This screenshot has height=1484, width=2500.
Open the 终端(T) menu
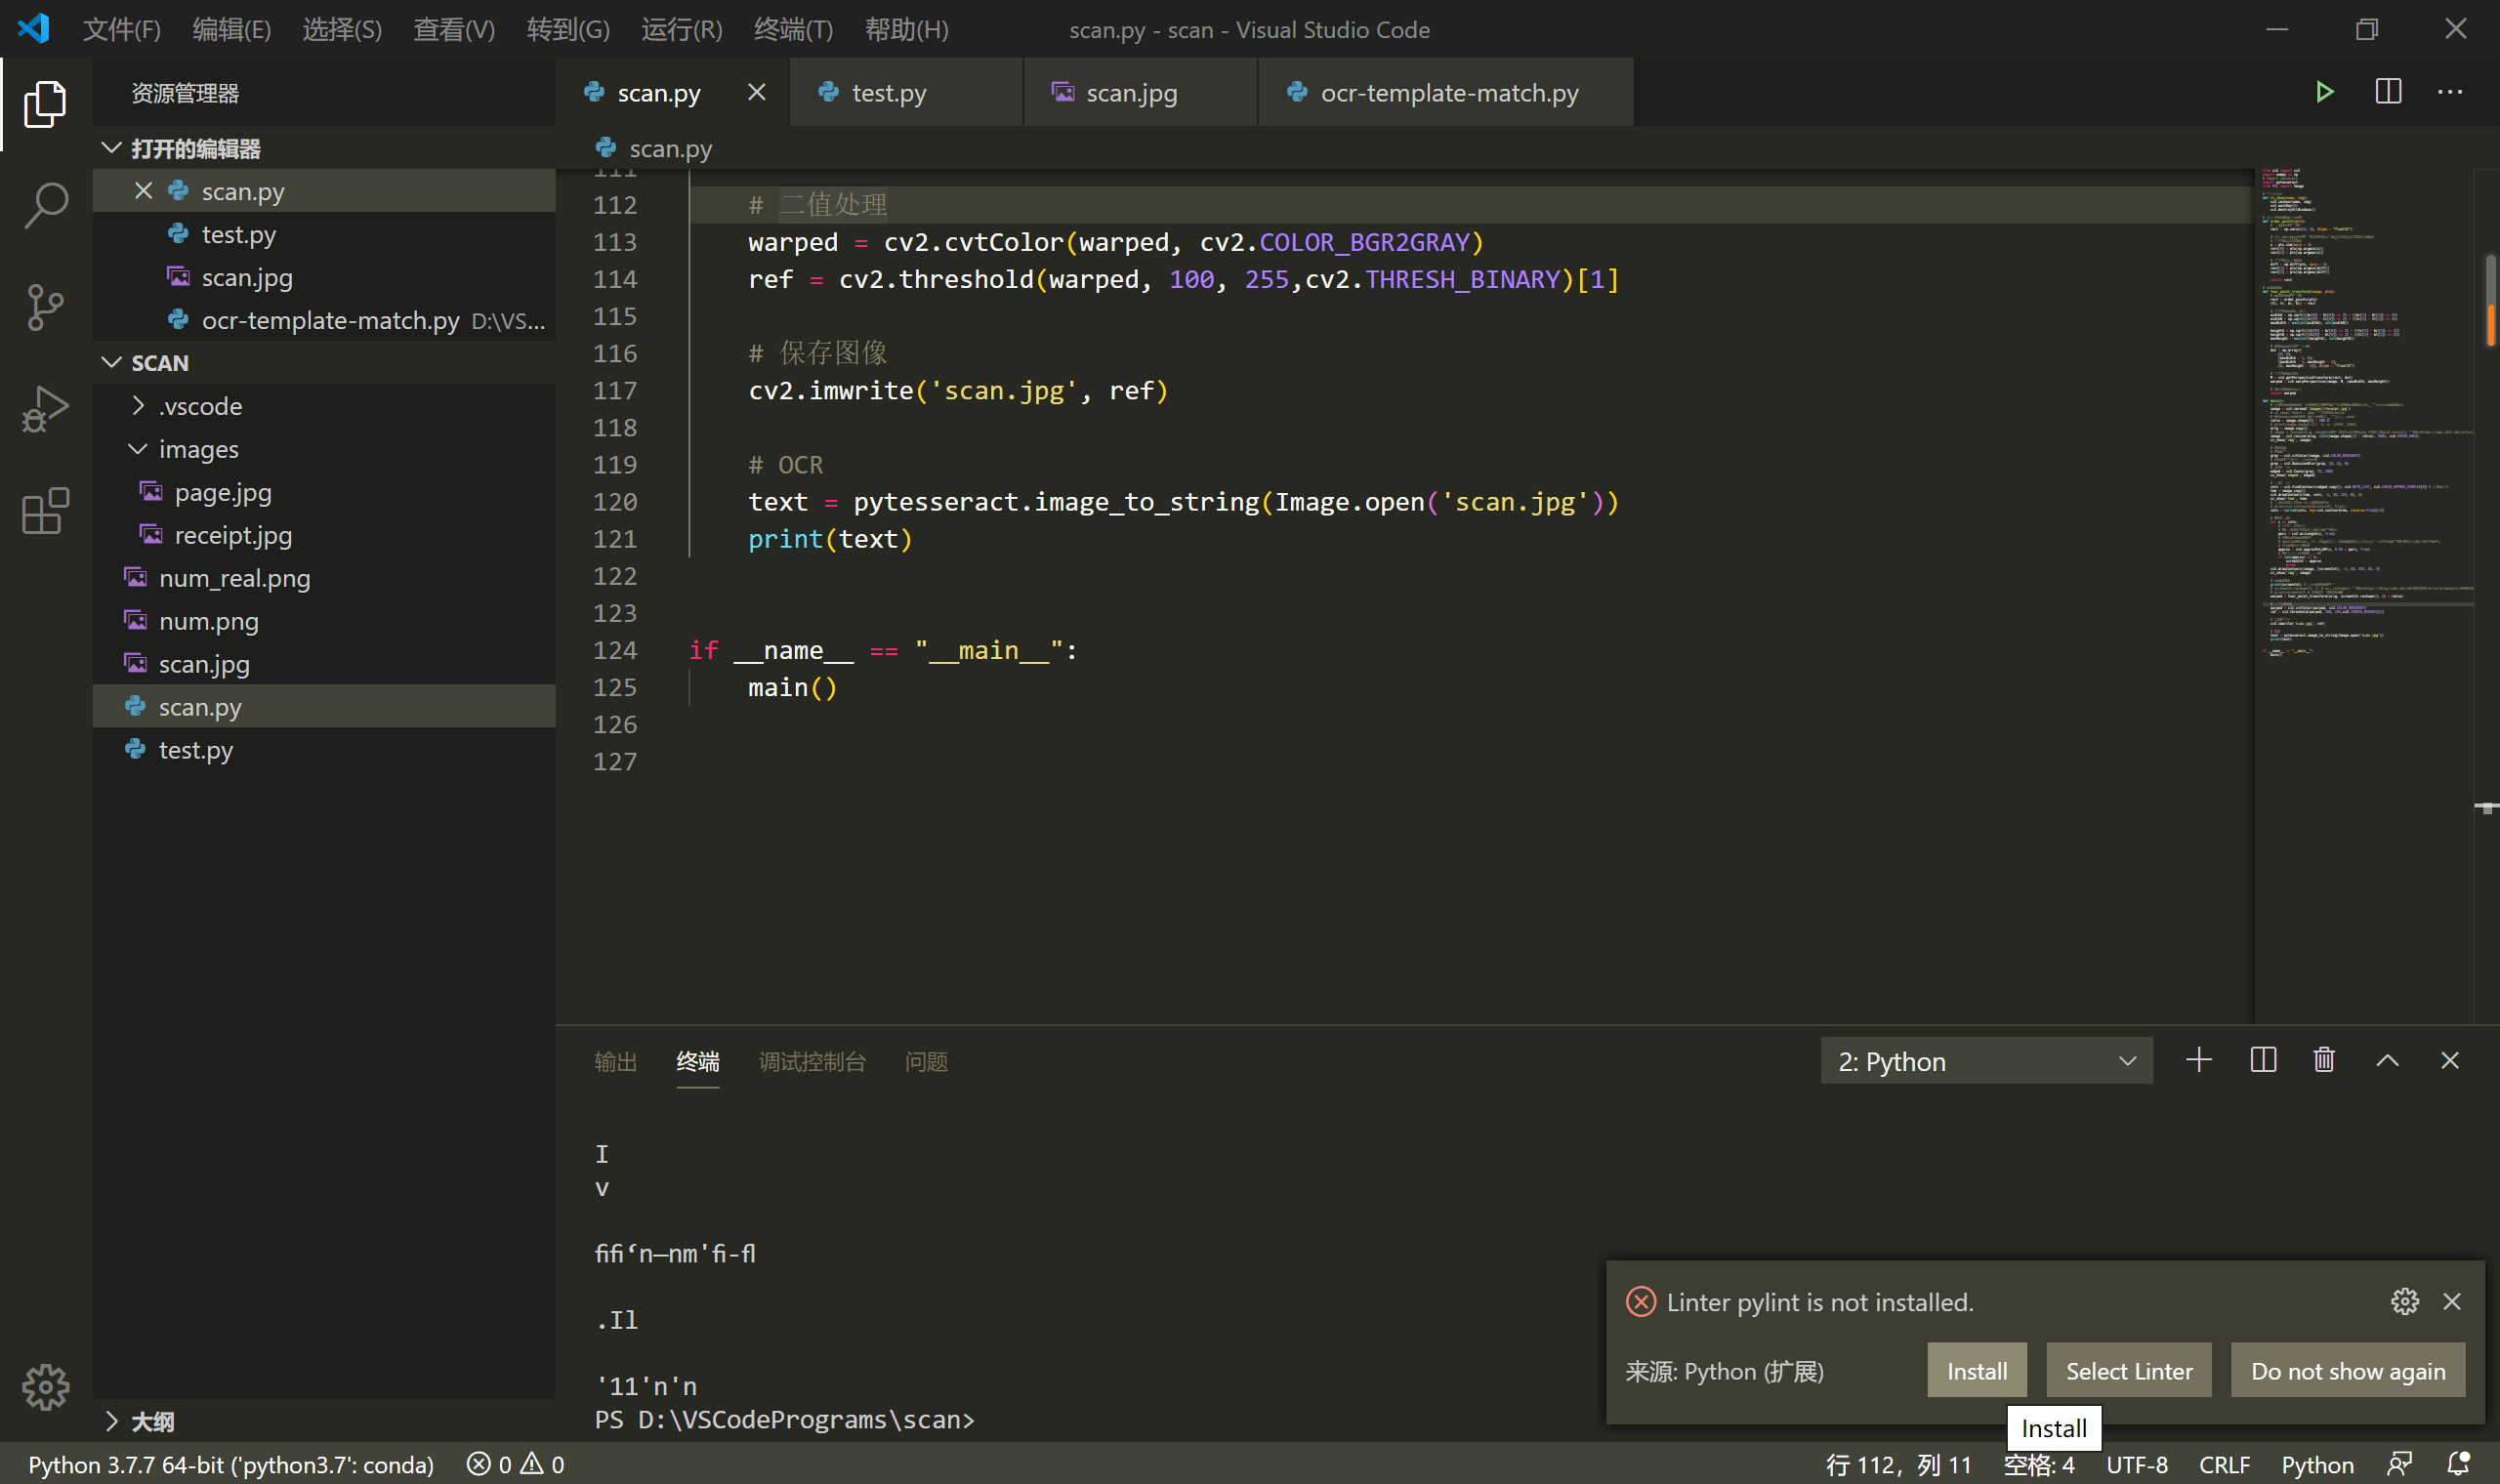pyautogui.click(x=792, y=30)
